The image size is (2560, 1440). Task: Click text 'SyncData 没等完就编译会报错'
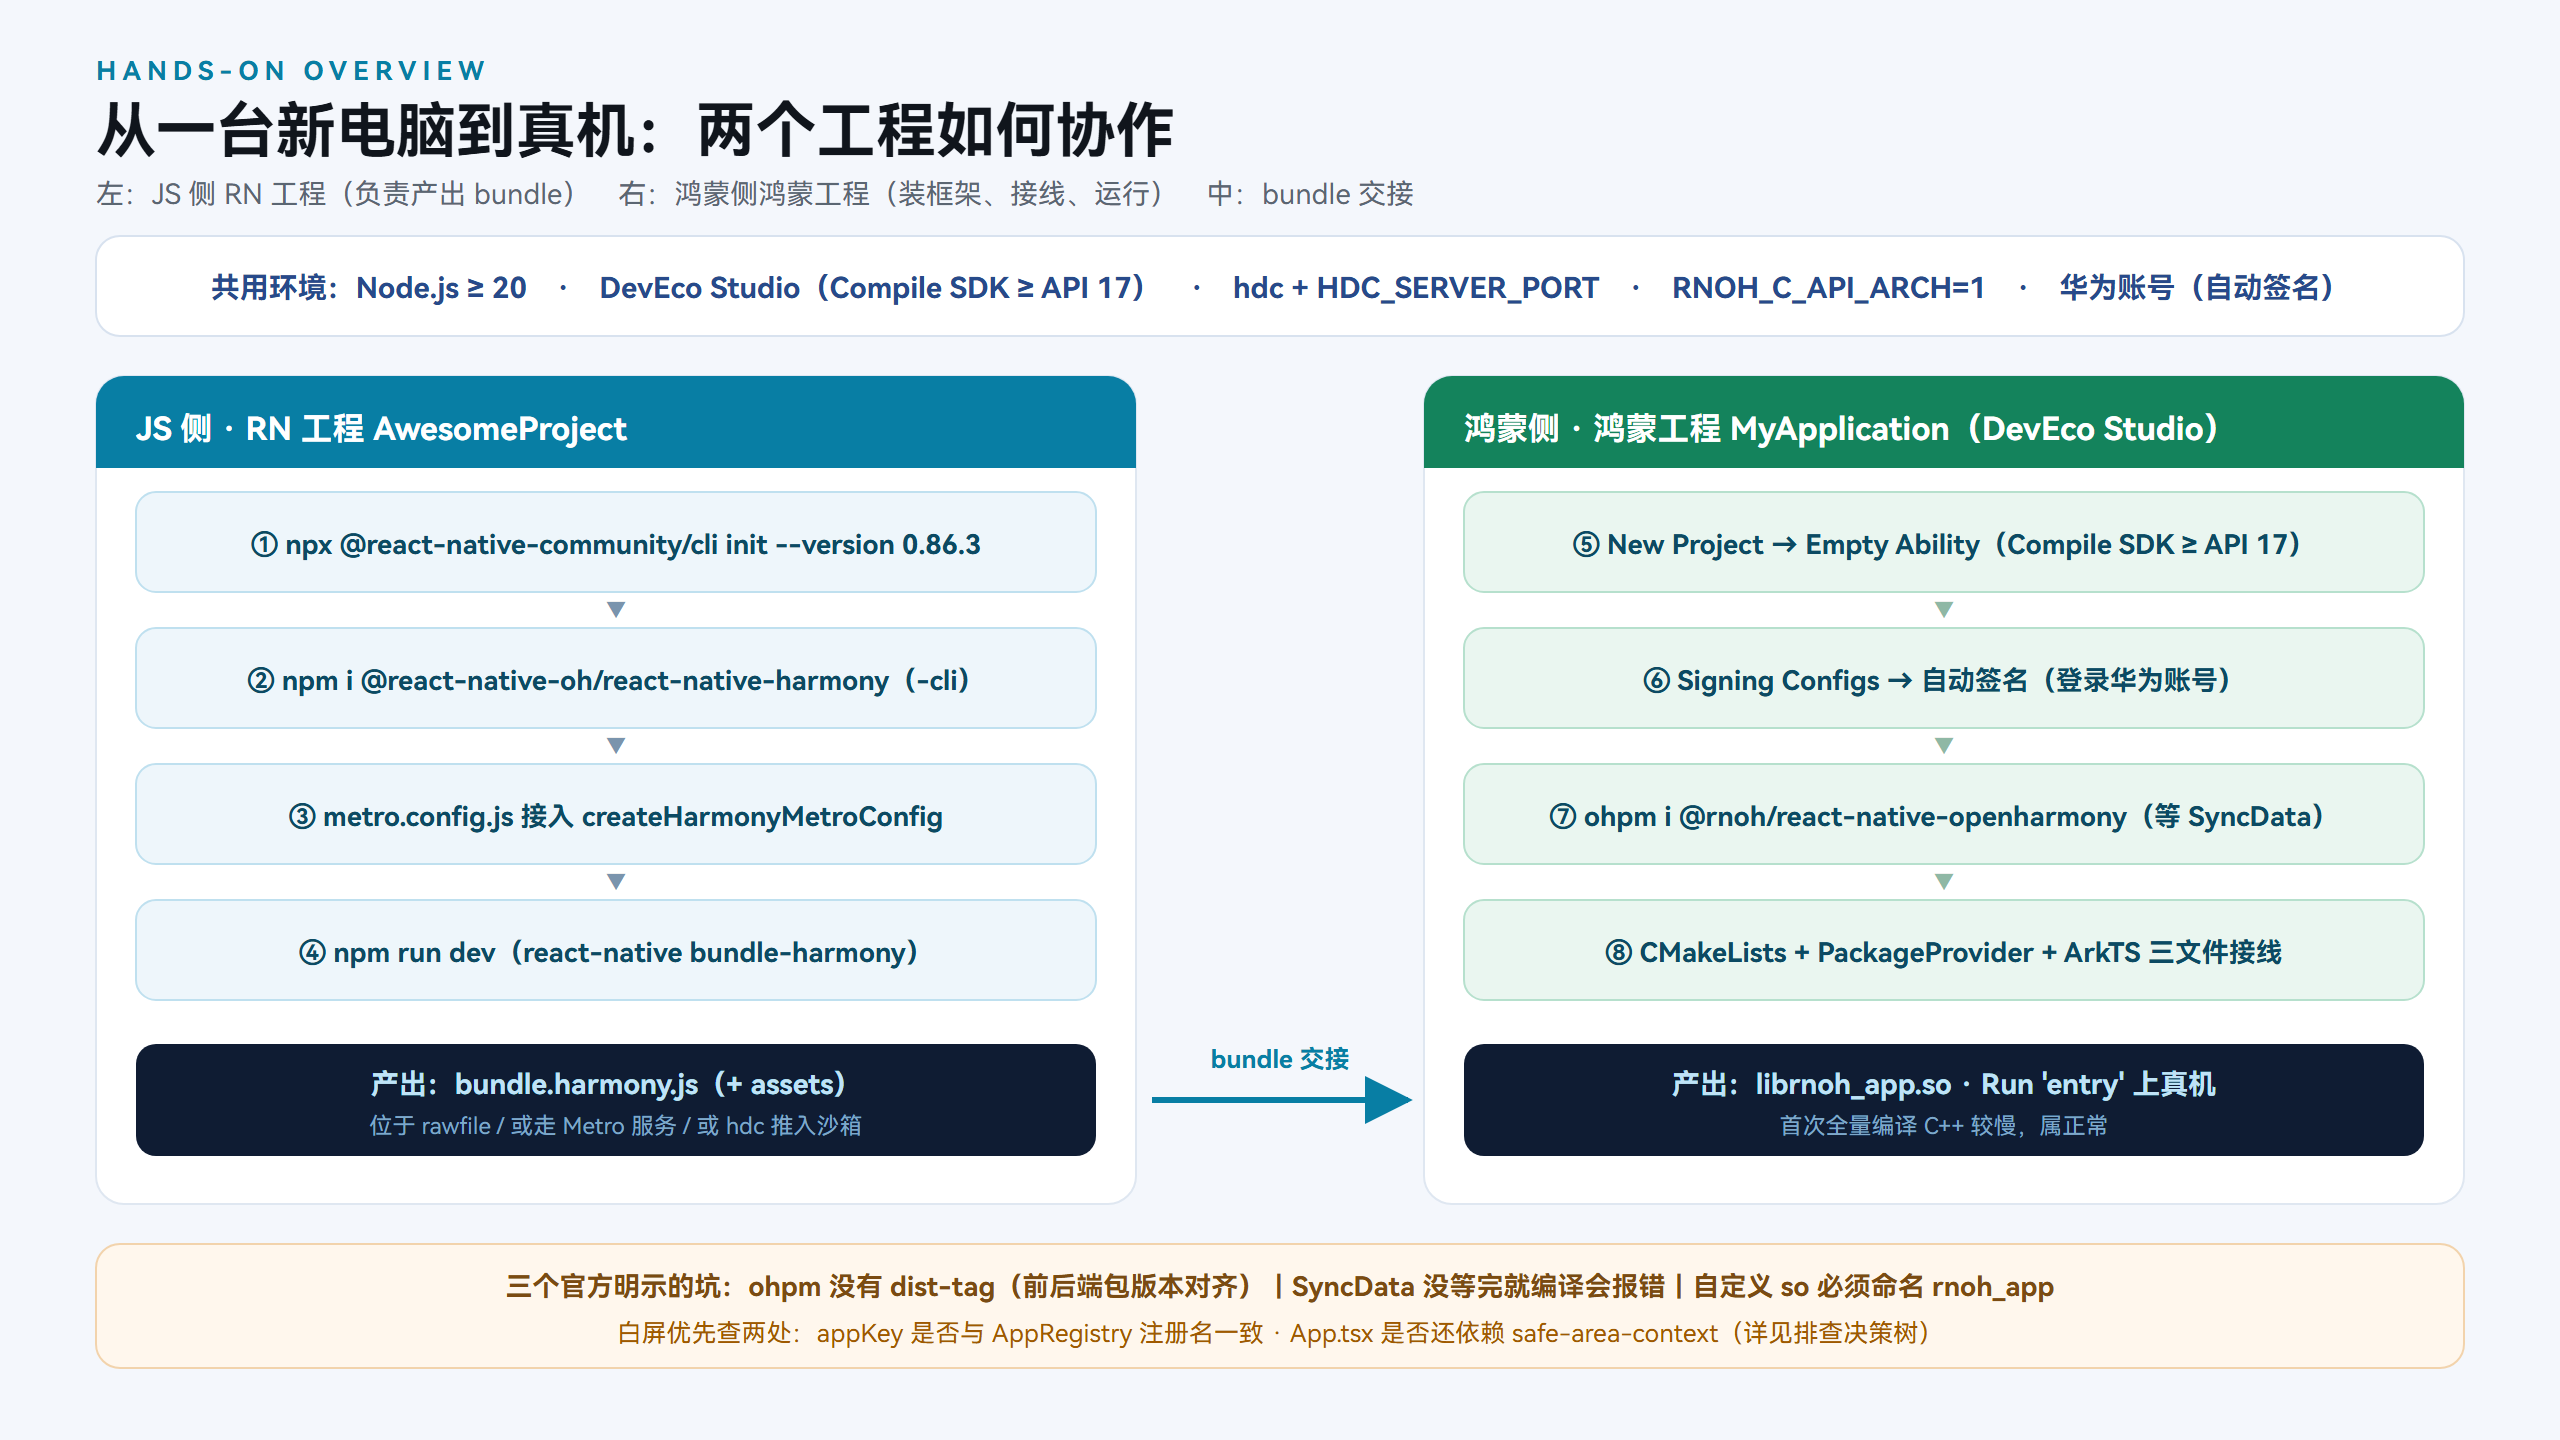(x=1478, y=1286)
